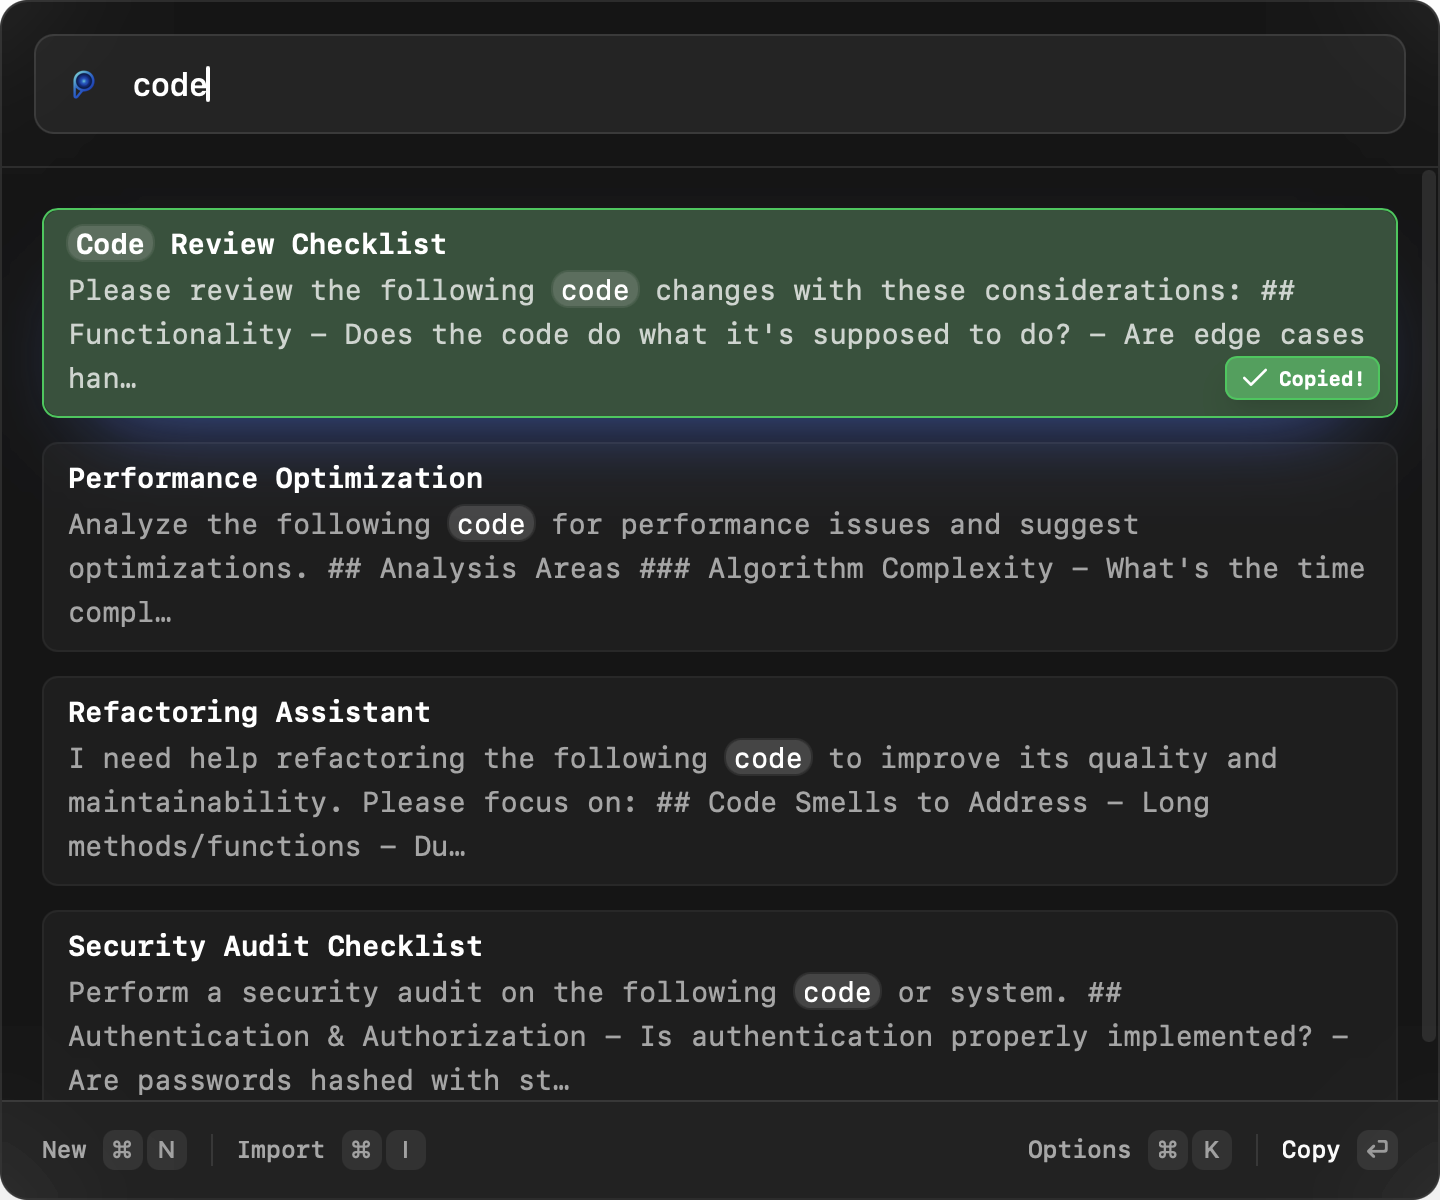Click the command key icon next to Options
Viewport: 1440px width, 1200px height.
pos(1166,1150)
